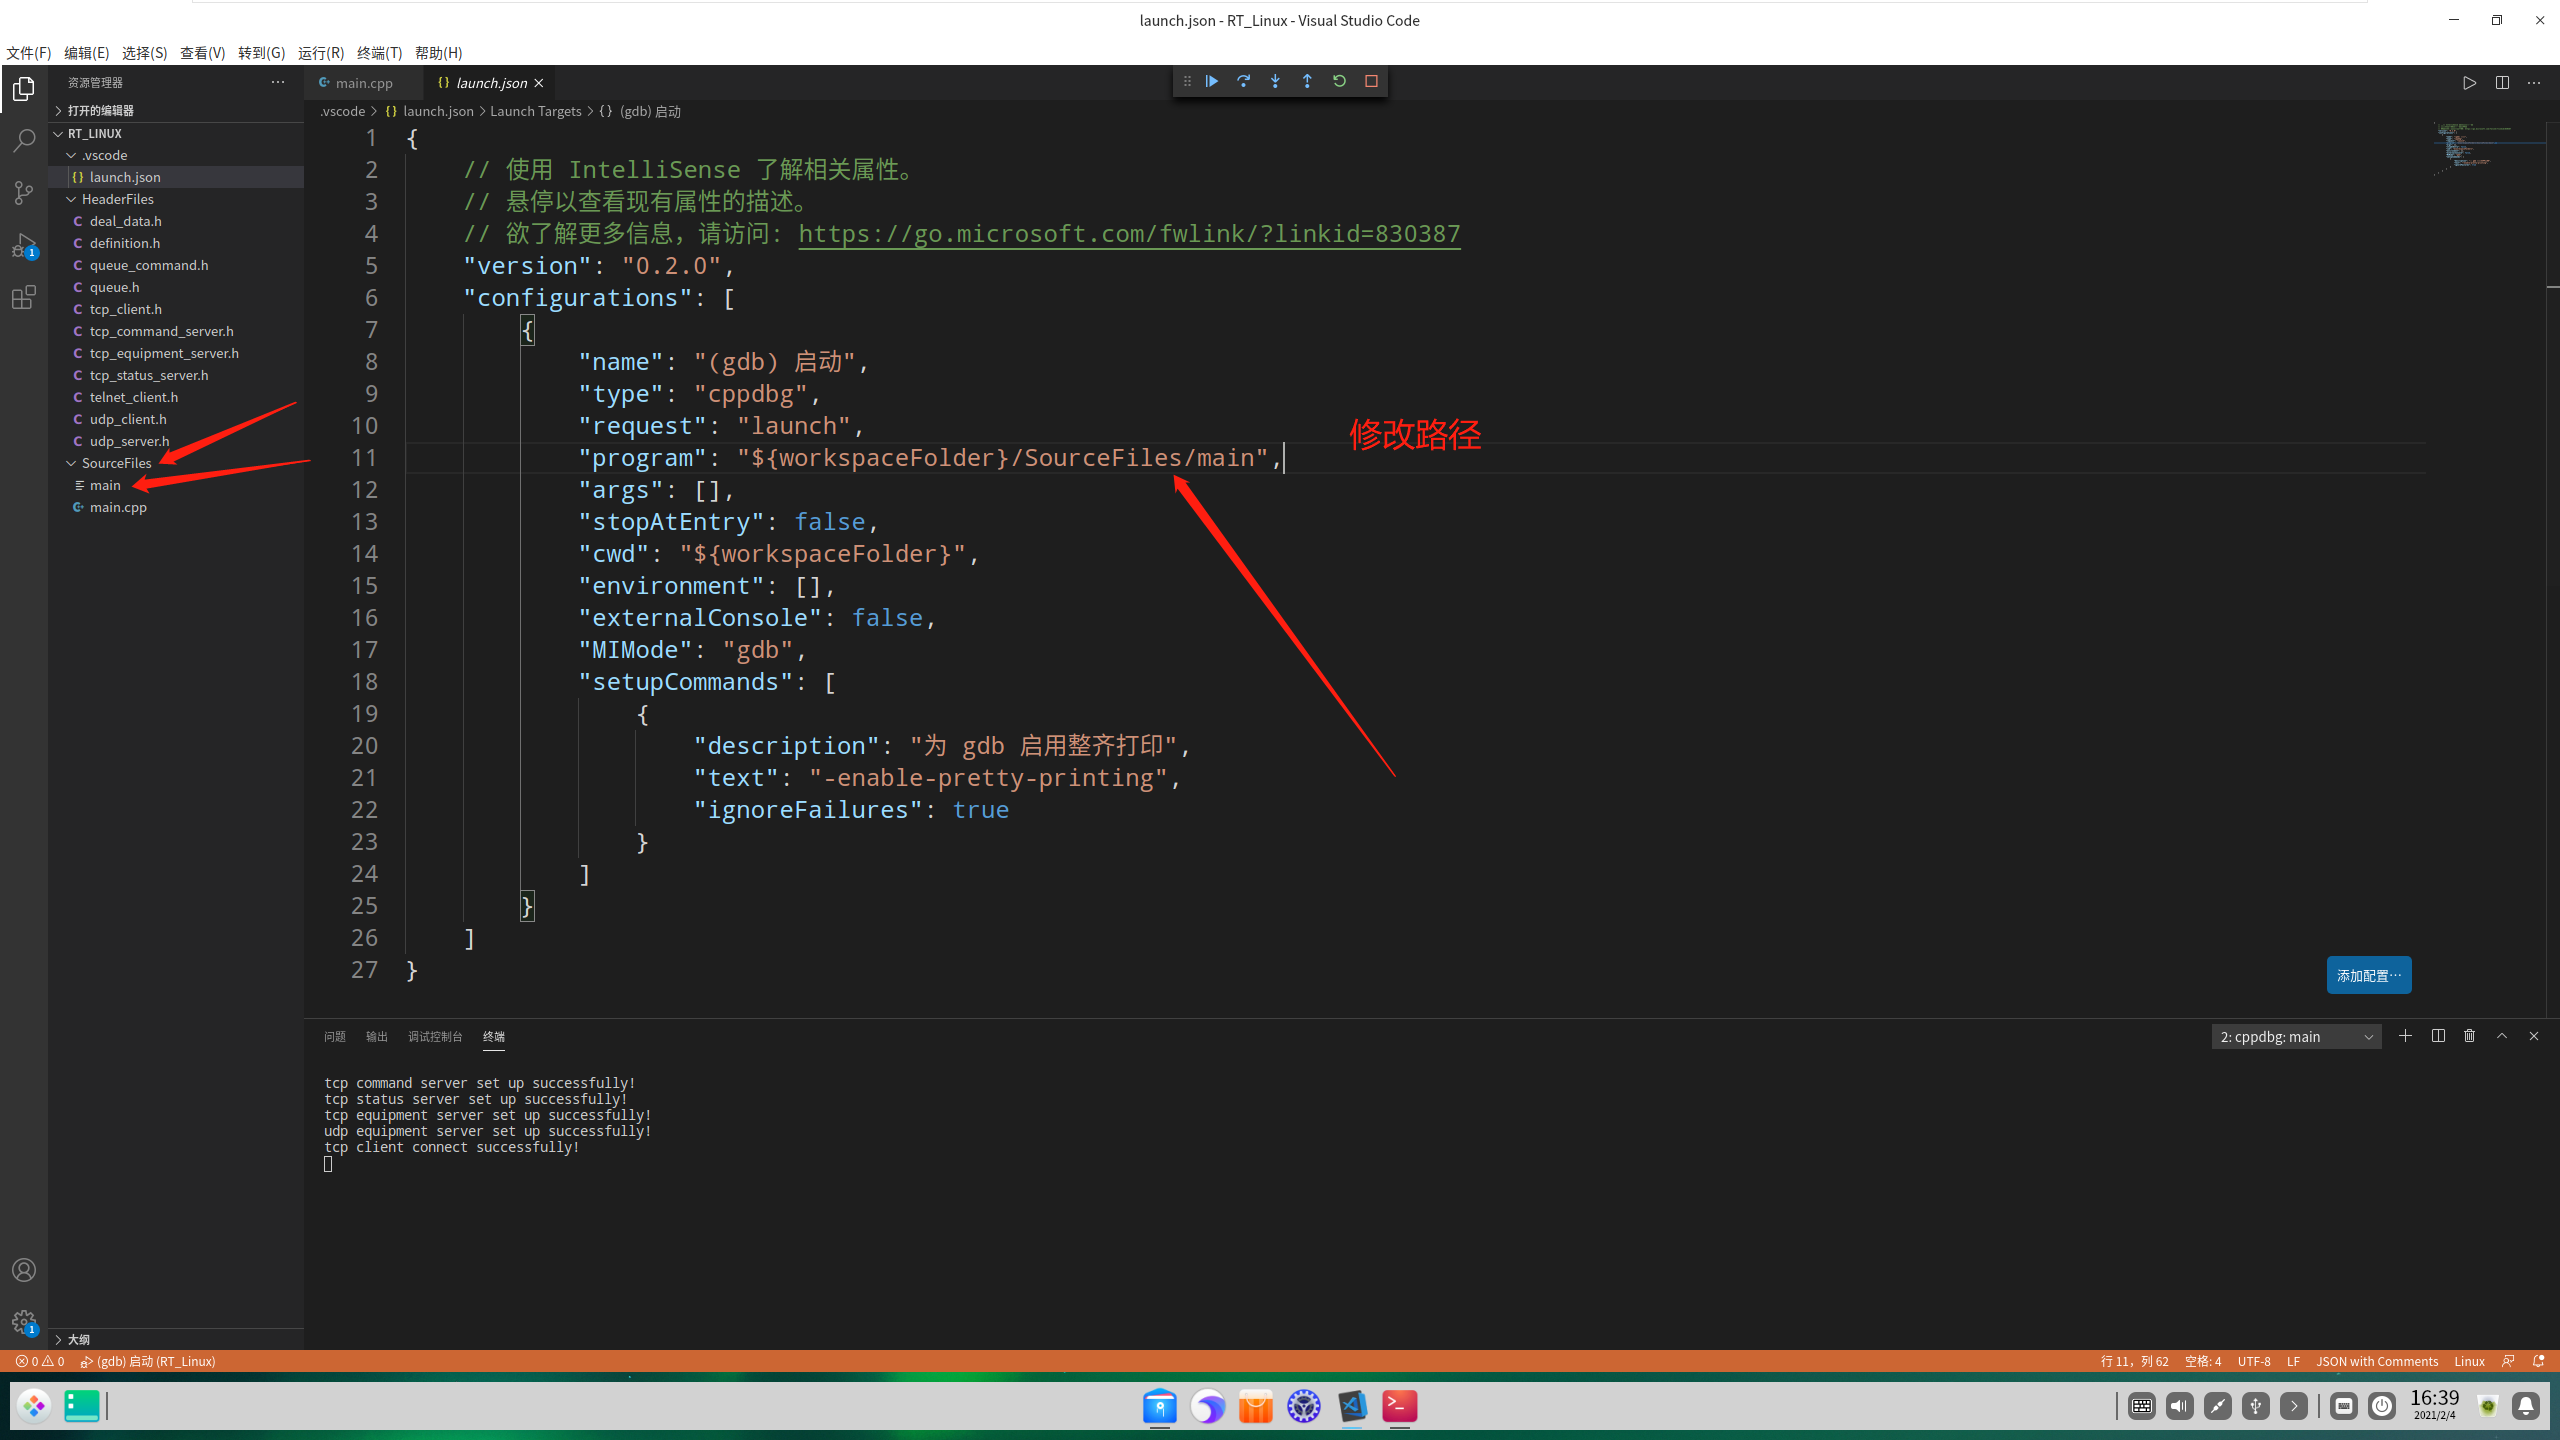
Task: Open the 运行(R) menu
Action: tap(320, 53)
